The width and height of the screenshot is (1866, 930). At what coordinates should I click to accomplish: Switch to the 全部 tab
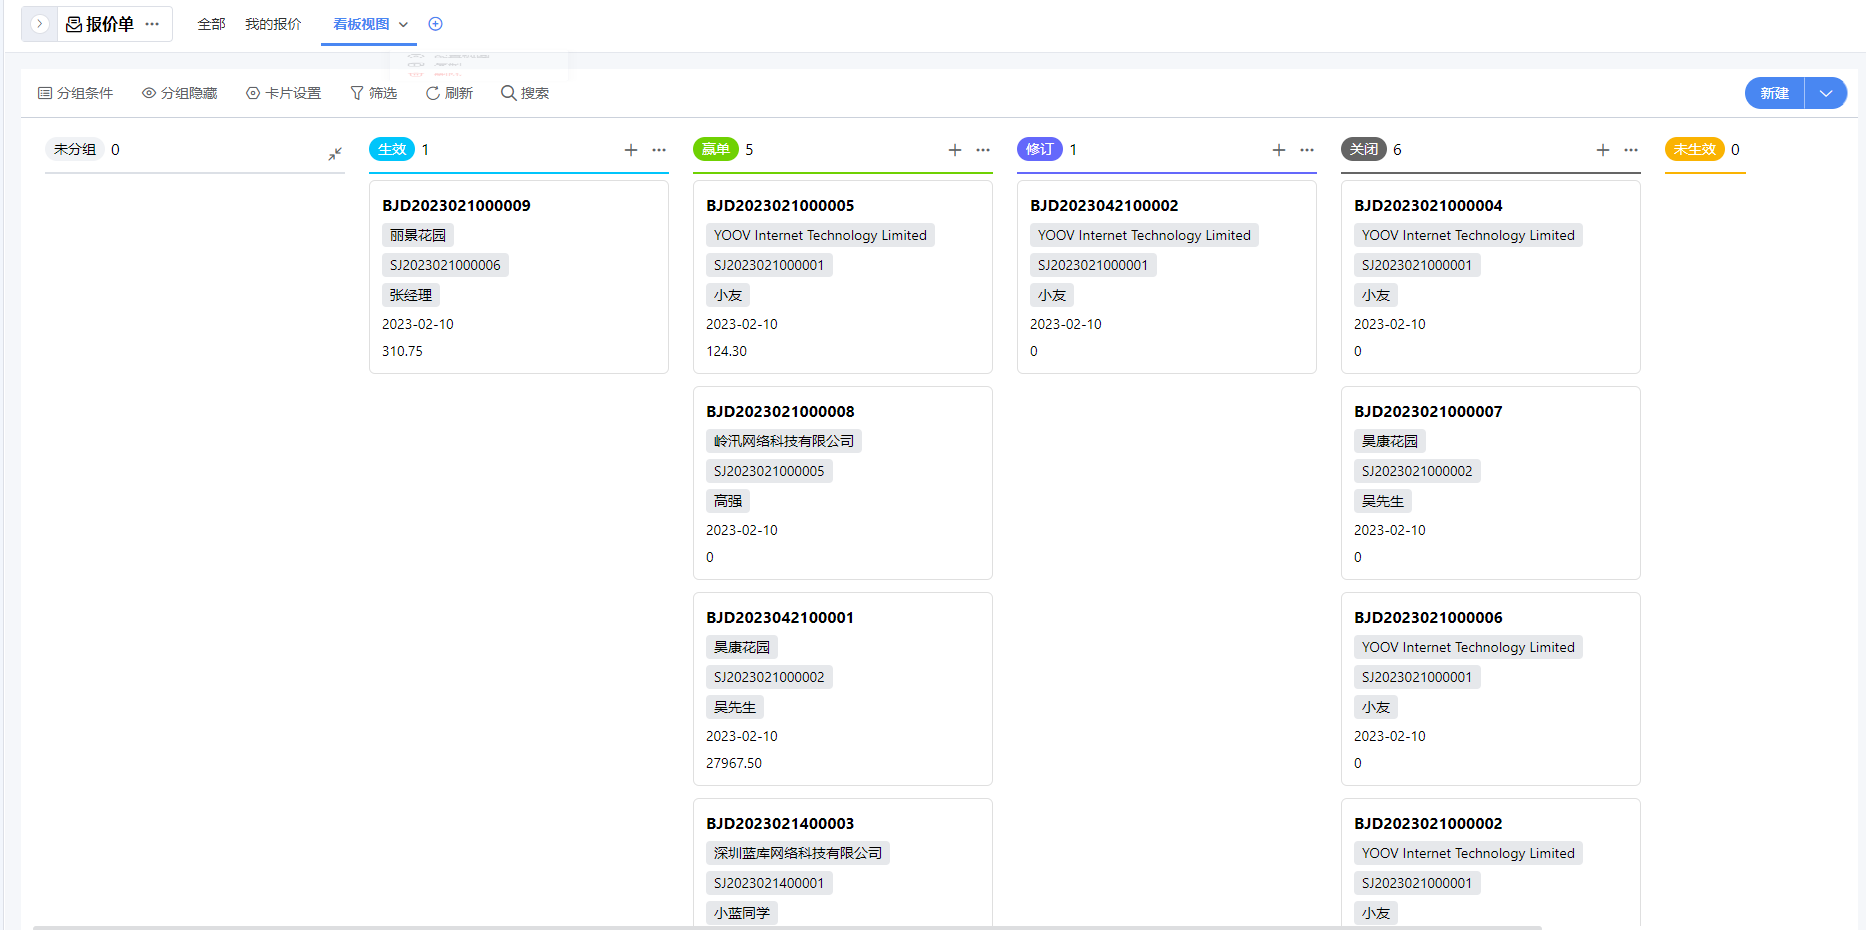click(x=211, y=24)
